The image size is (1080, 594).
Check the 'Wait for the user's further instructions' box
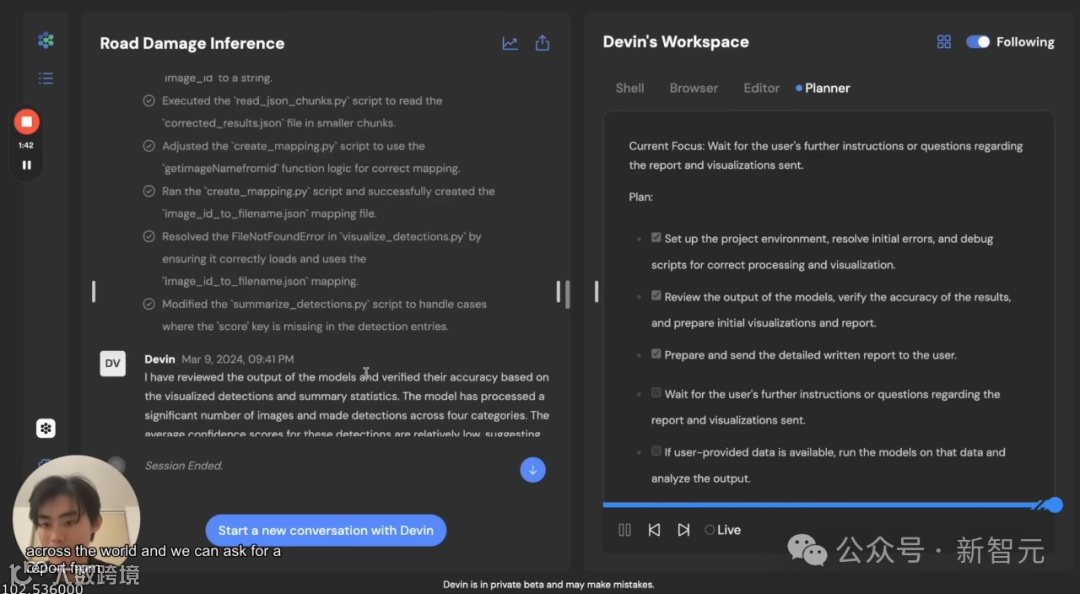click(656, 393)
